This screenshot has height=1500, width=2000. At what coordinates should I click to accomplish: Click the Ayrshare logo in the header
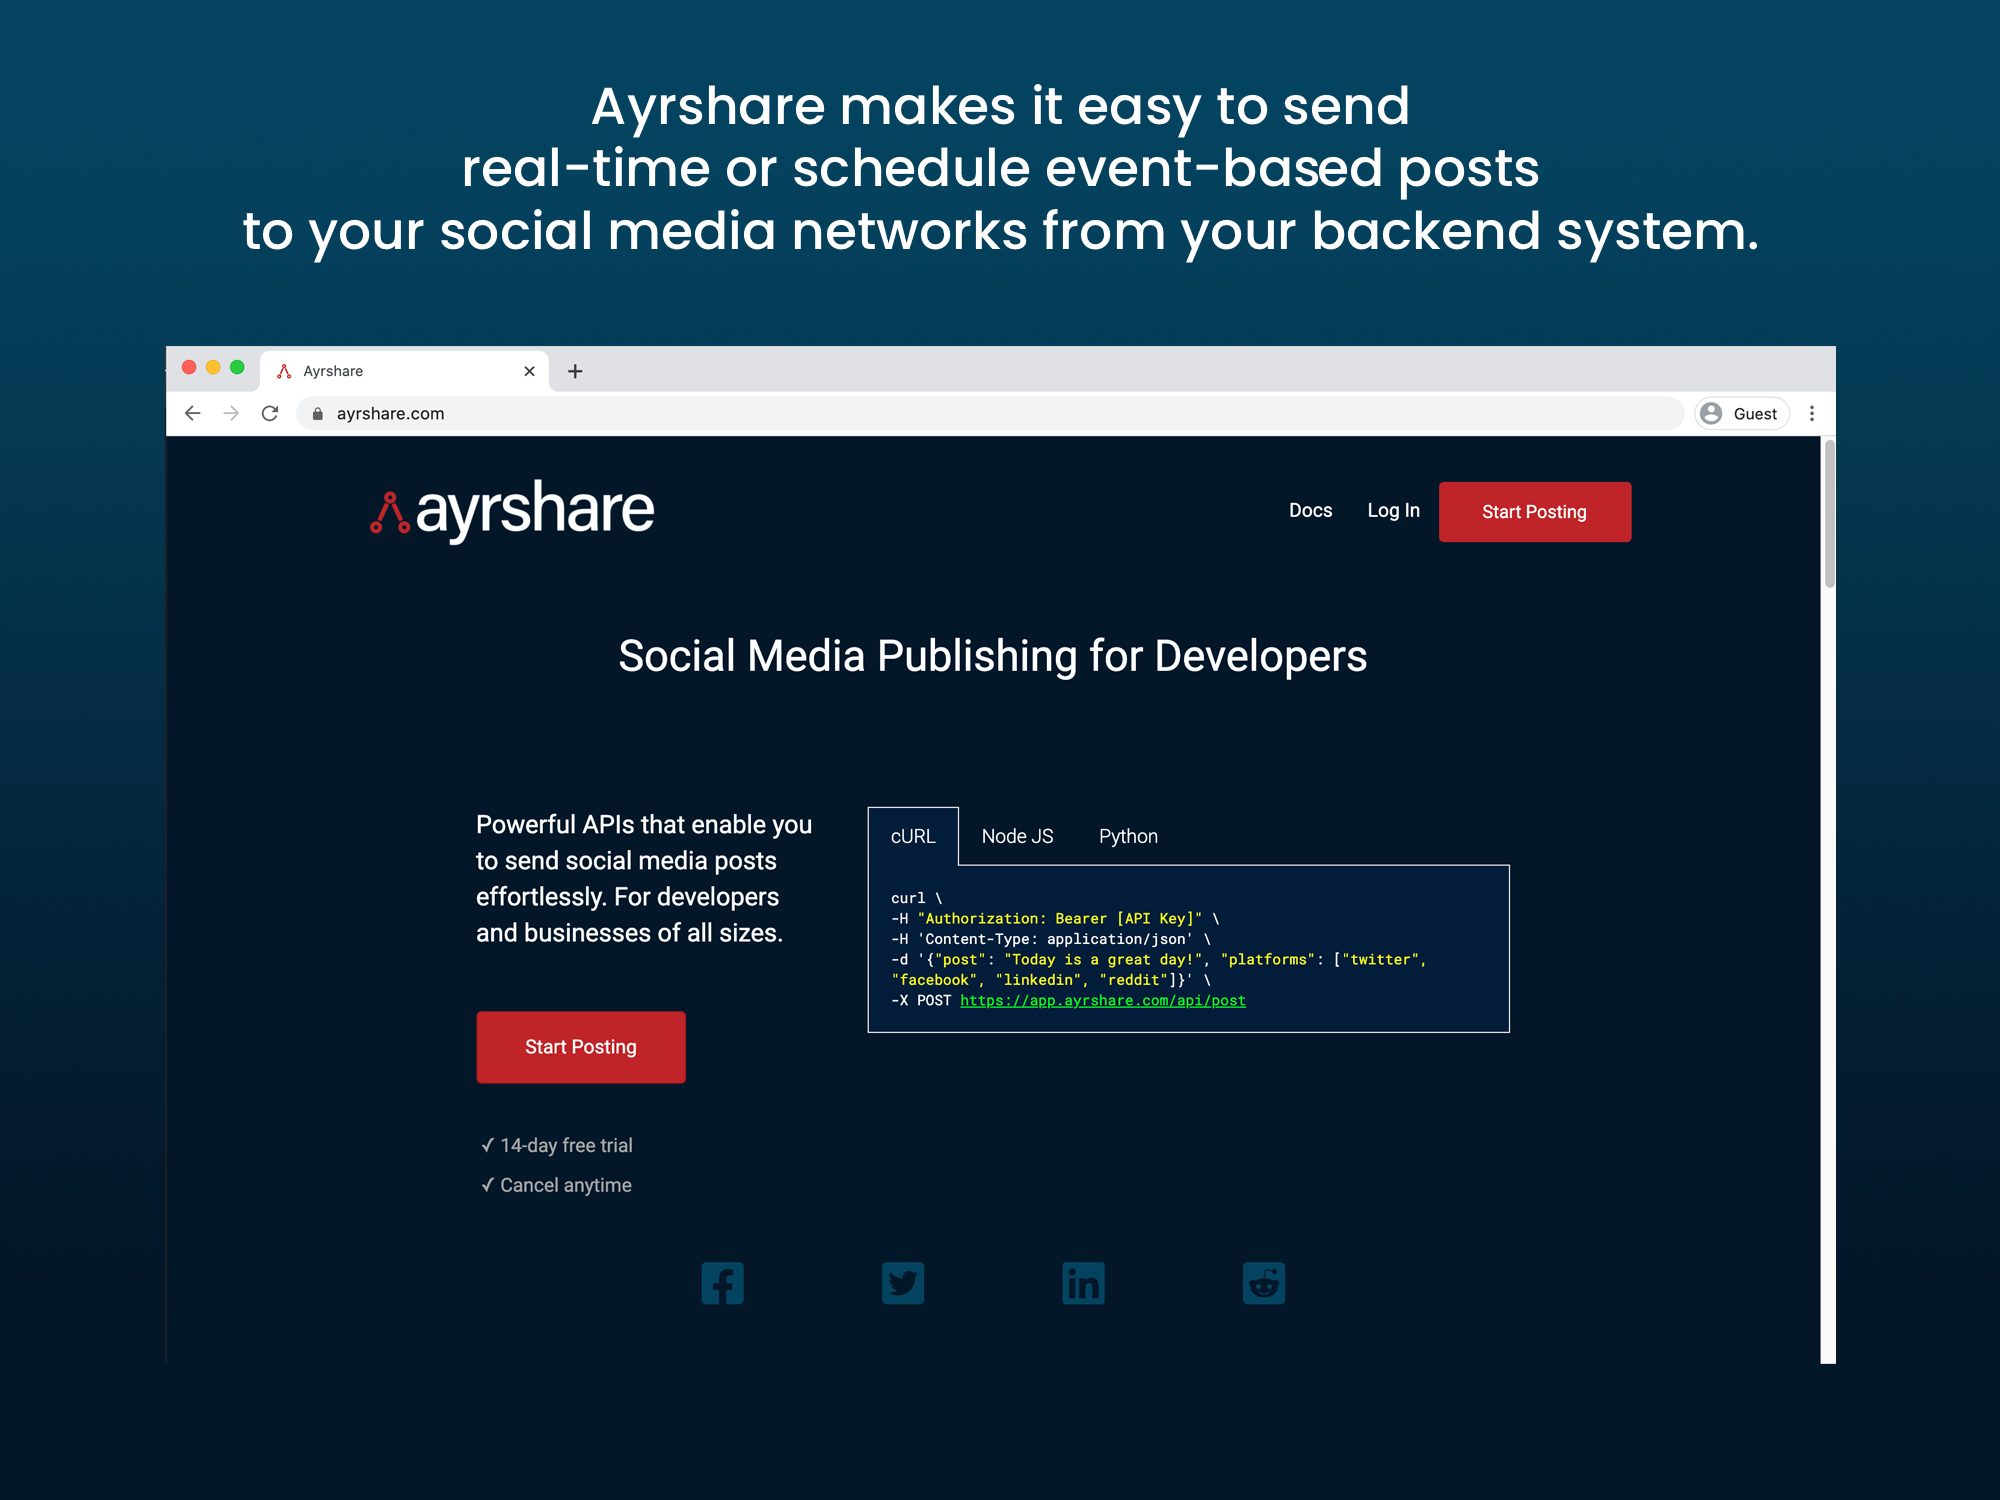[x=511, y=509]
